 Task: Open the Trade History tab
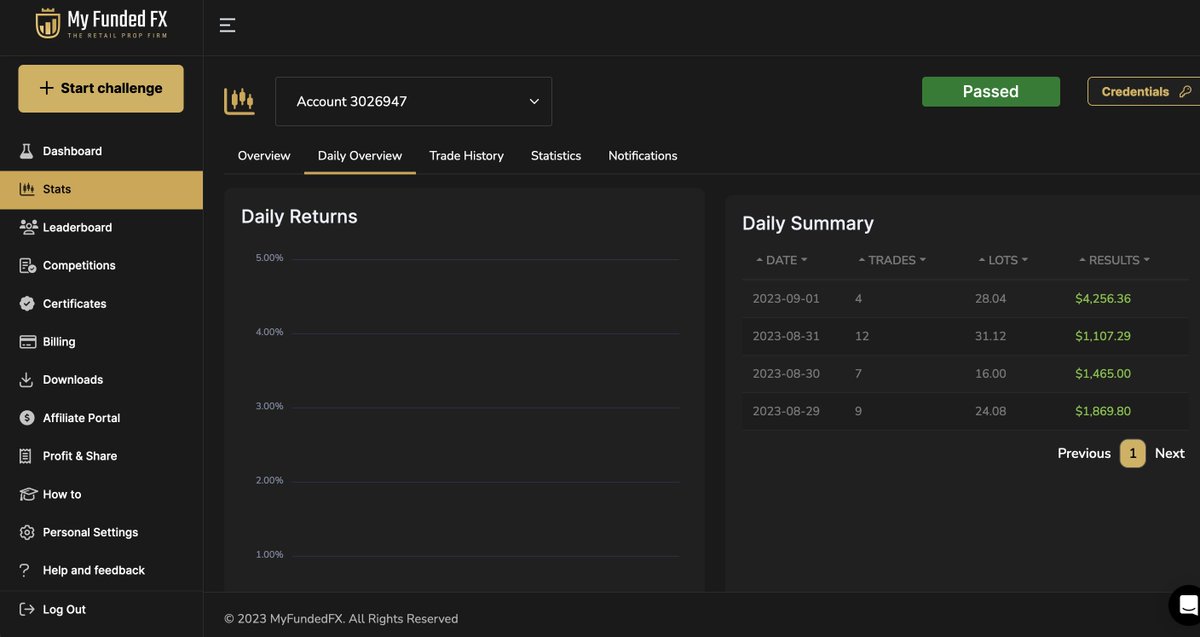coord(466,156)
